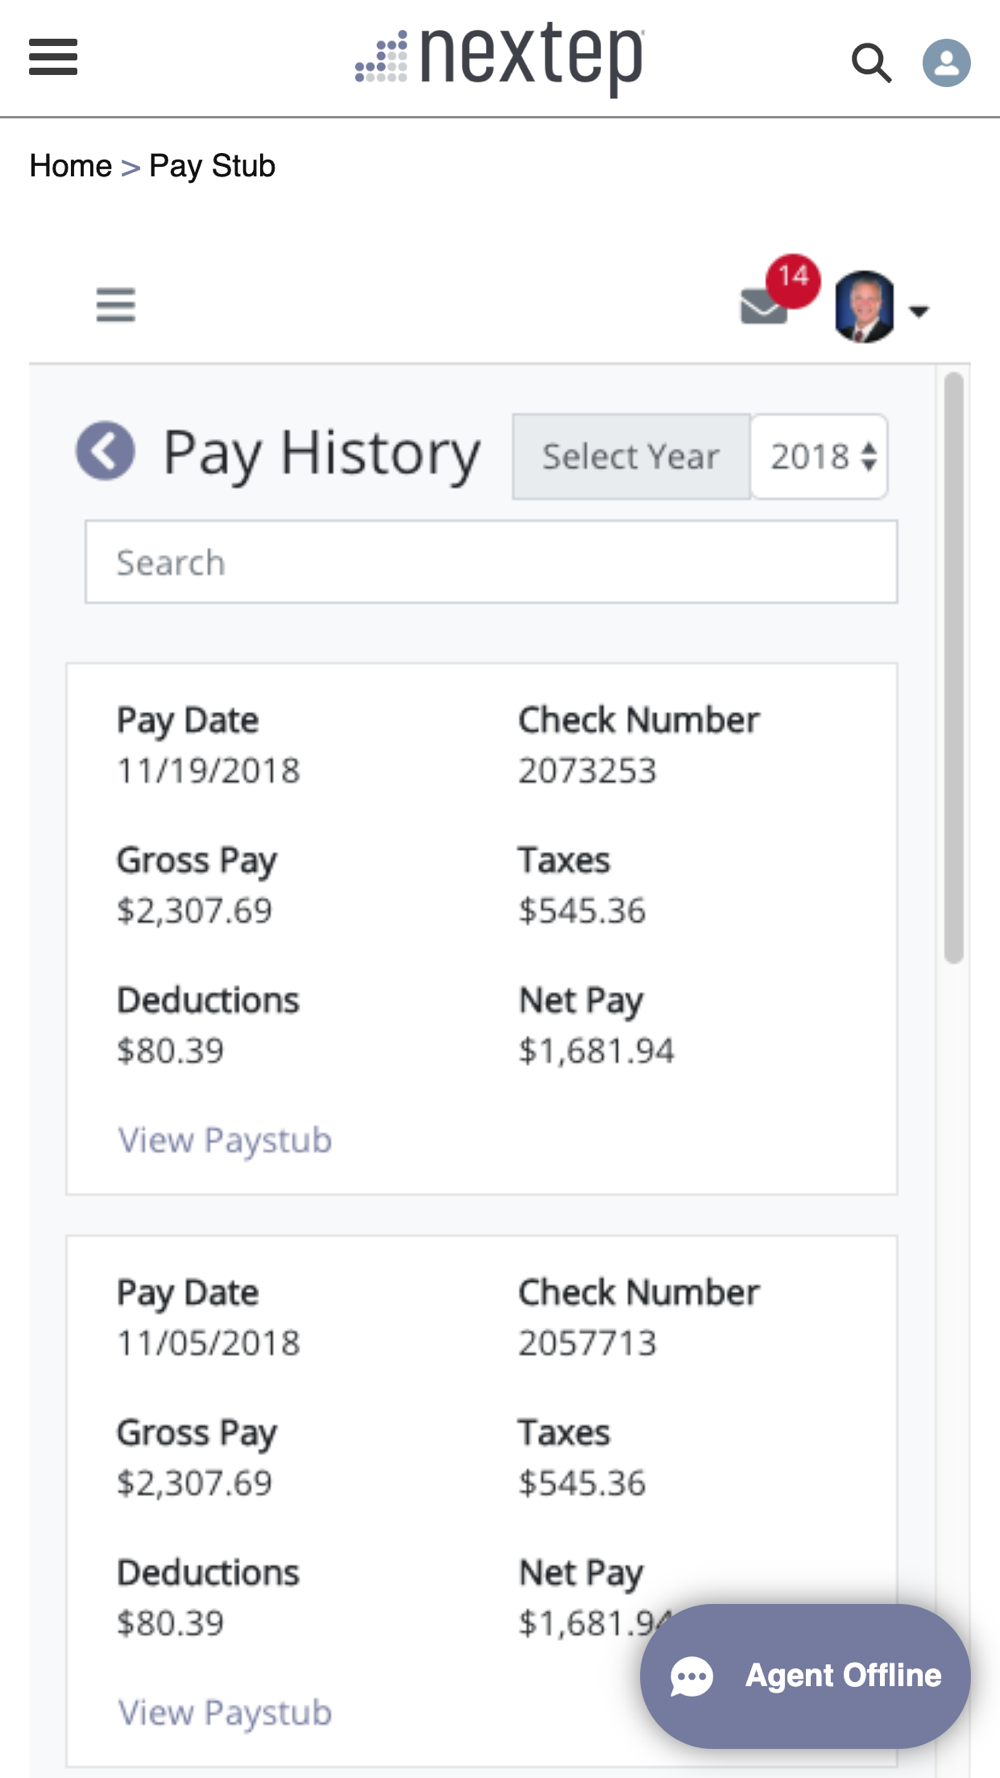Click the Pay Stub breadcrumb

point(212,165)
